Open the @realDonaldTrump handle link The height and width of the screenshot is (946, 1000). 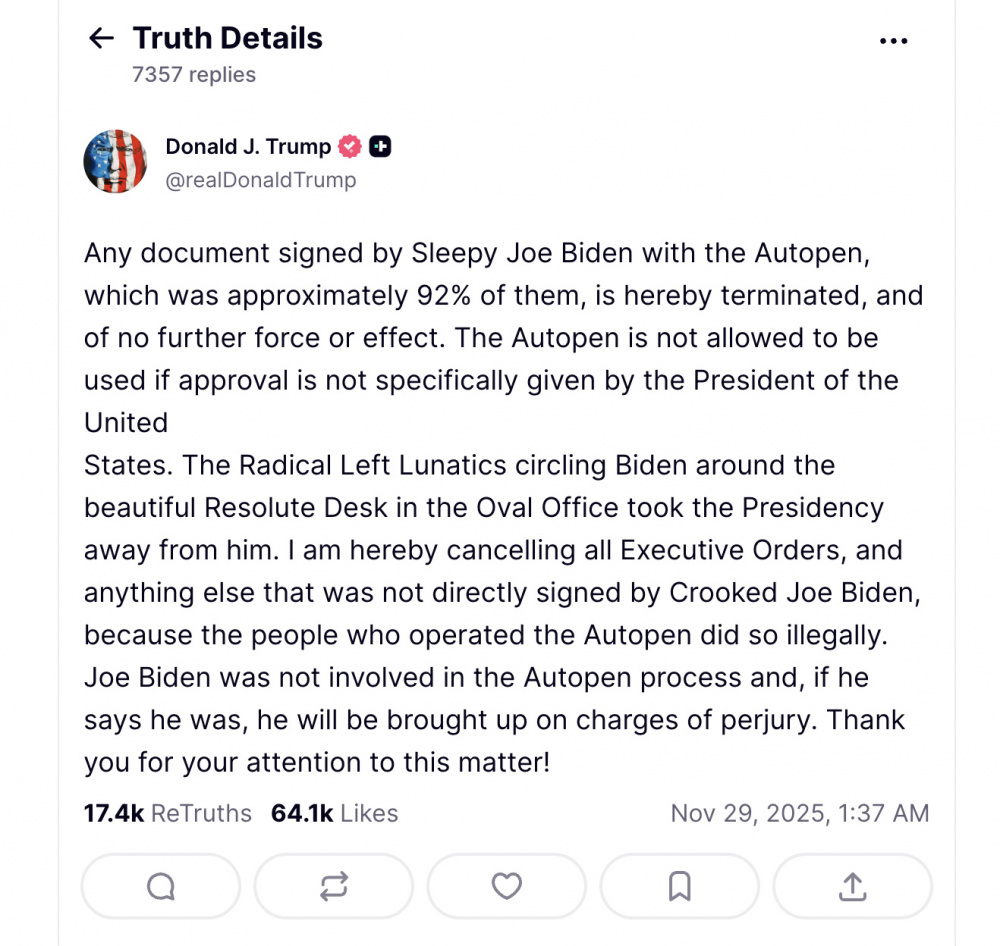click(x=260, y=180)
